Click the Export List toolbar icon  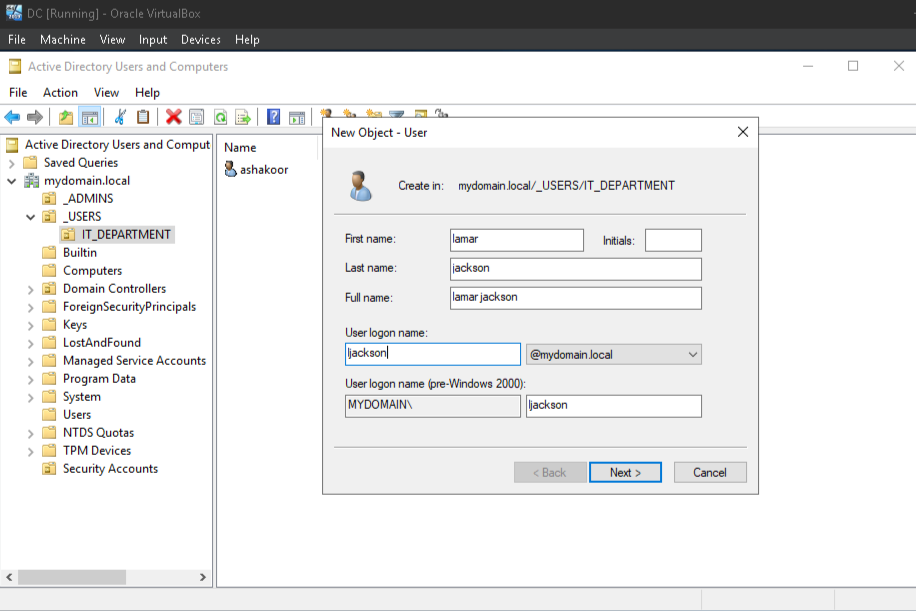click(242, 117)
